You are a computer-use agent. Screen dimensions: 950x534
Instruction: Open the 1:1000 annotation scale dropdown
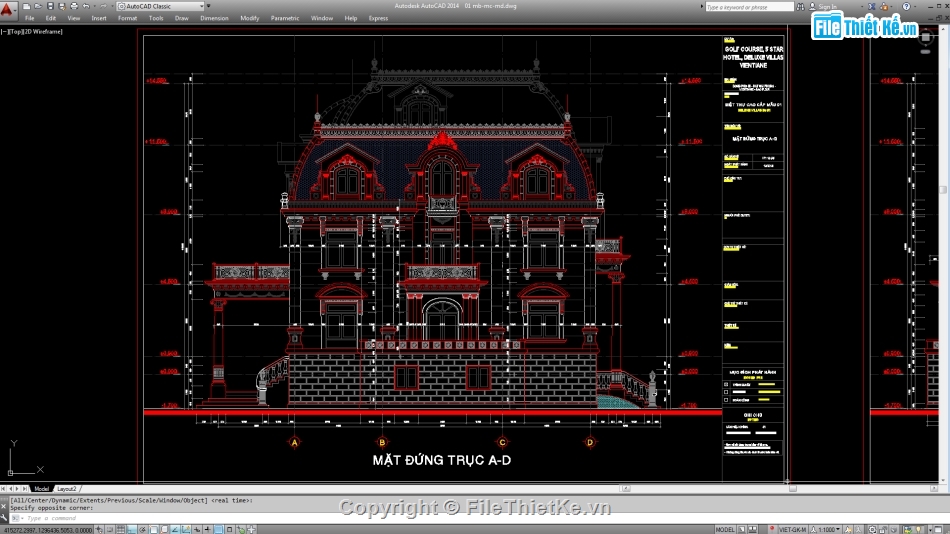pyautogui.click(x=827, y=530)
